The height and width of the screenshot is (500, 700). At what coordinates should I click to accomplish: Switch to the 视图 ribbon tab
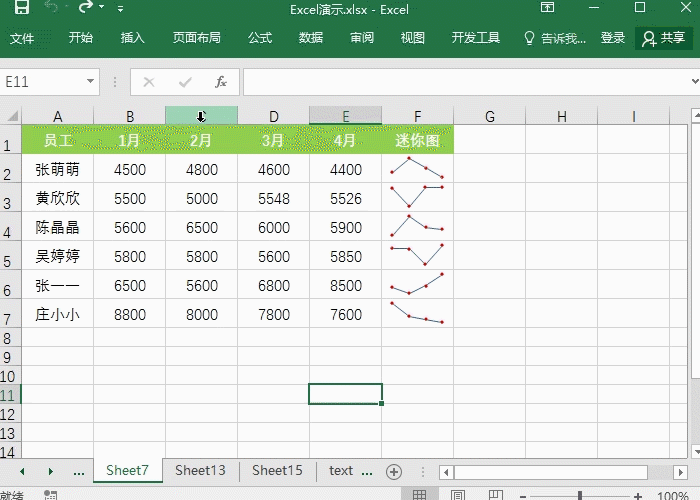(412, 38)
